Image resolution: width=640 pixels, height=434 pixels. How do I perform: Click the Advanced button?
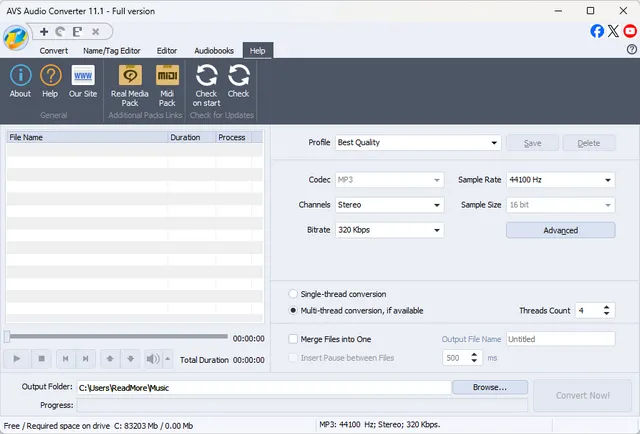(560, 230)
